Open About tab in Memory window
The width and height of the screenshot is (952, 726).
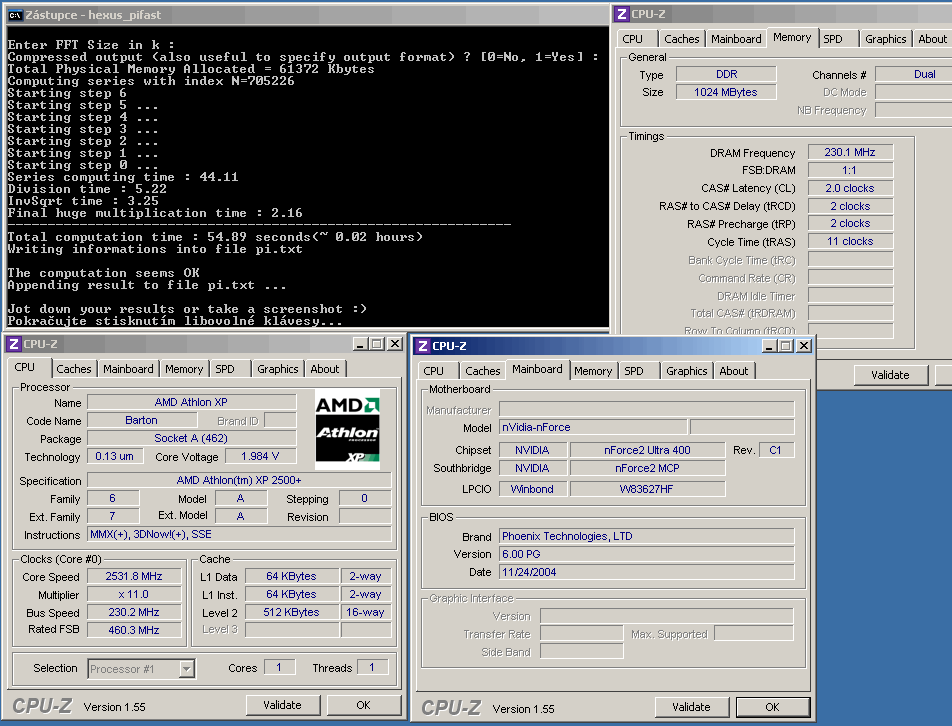click(933, 39)
